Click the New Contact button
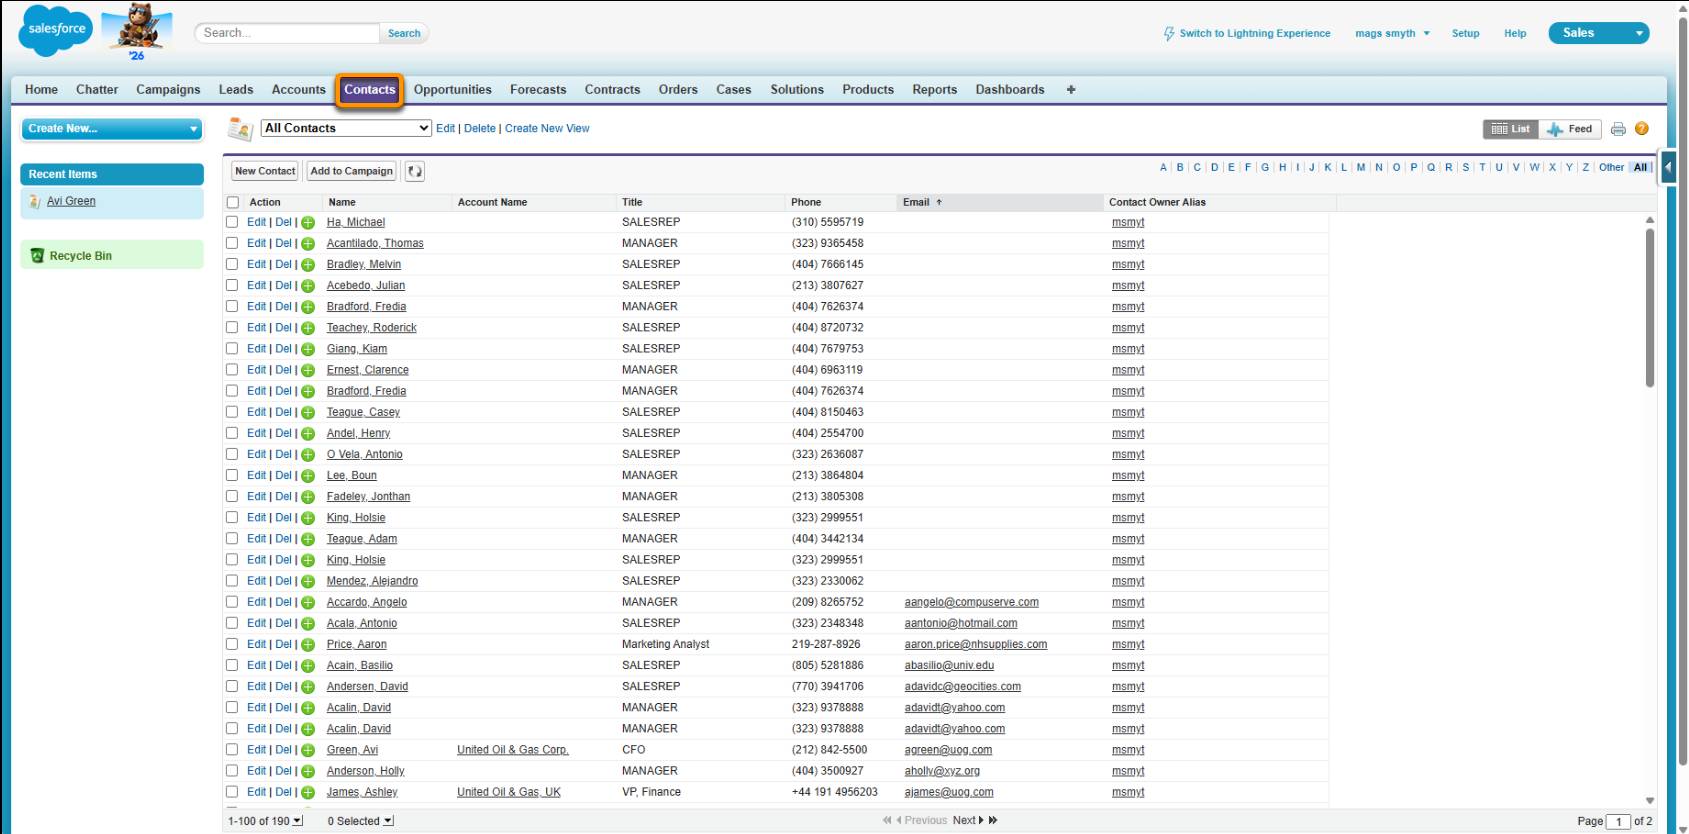 pyautogui.click(x=265, y=171)
